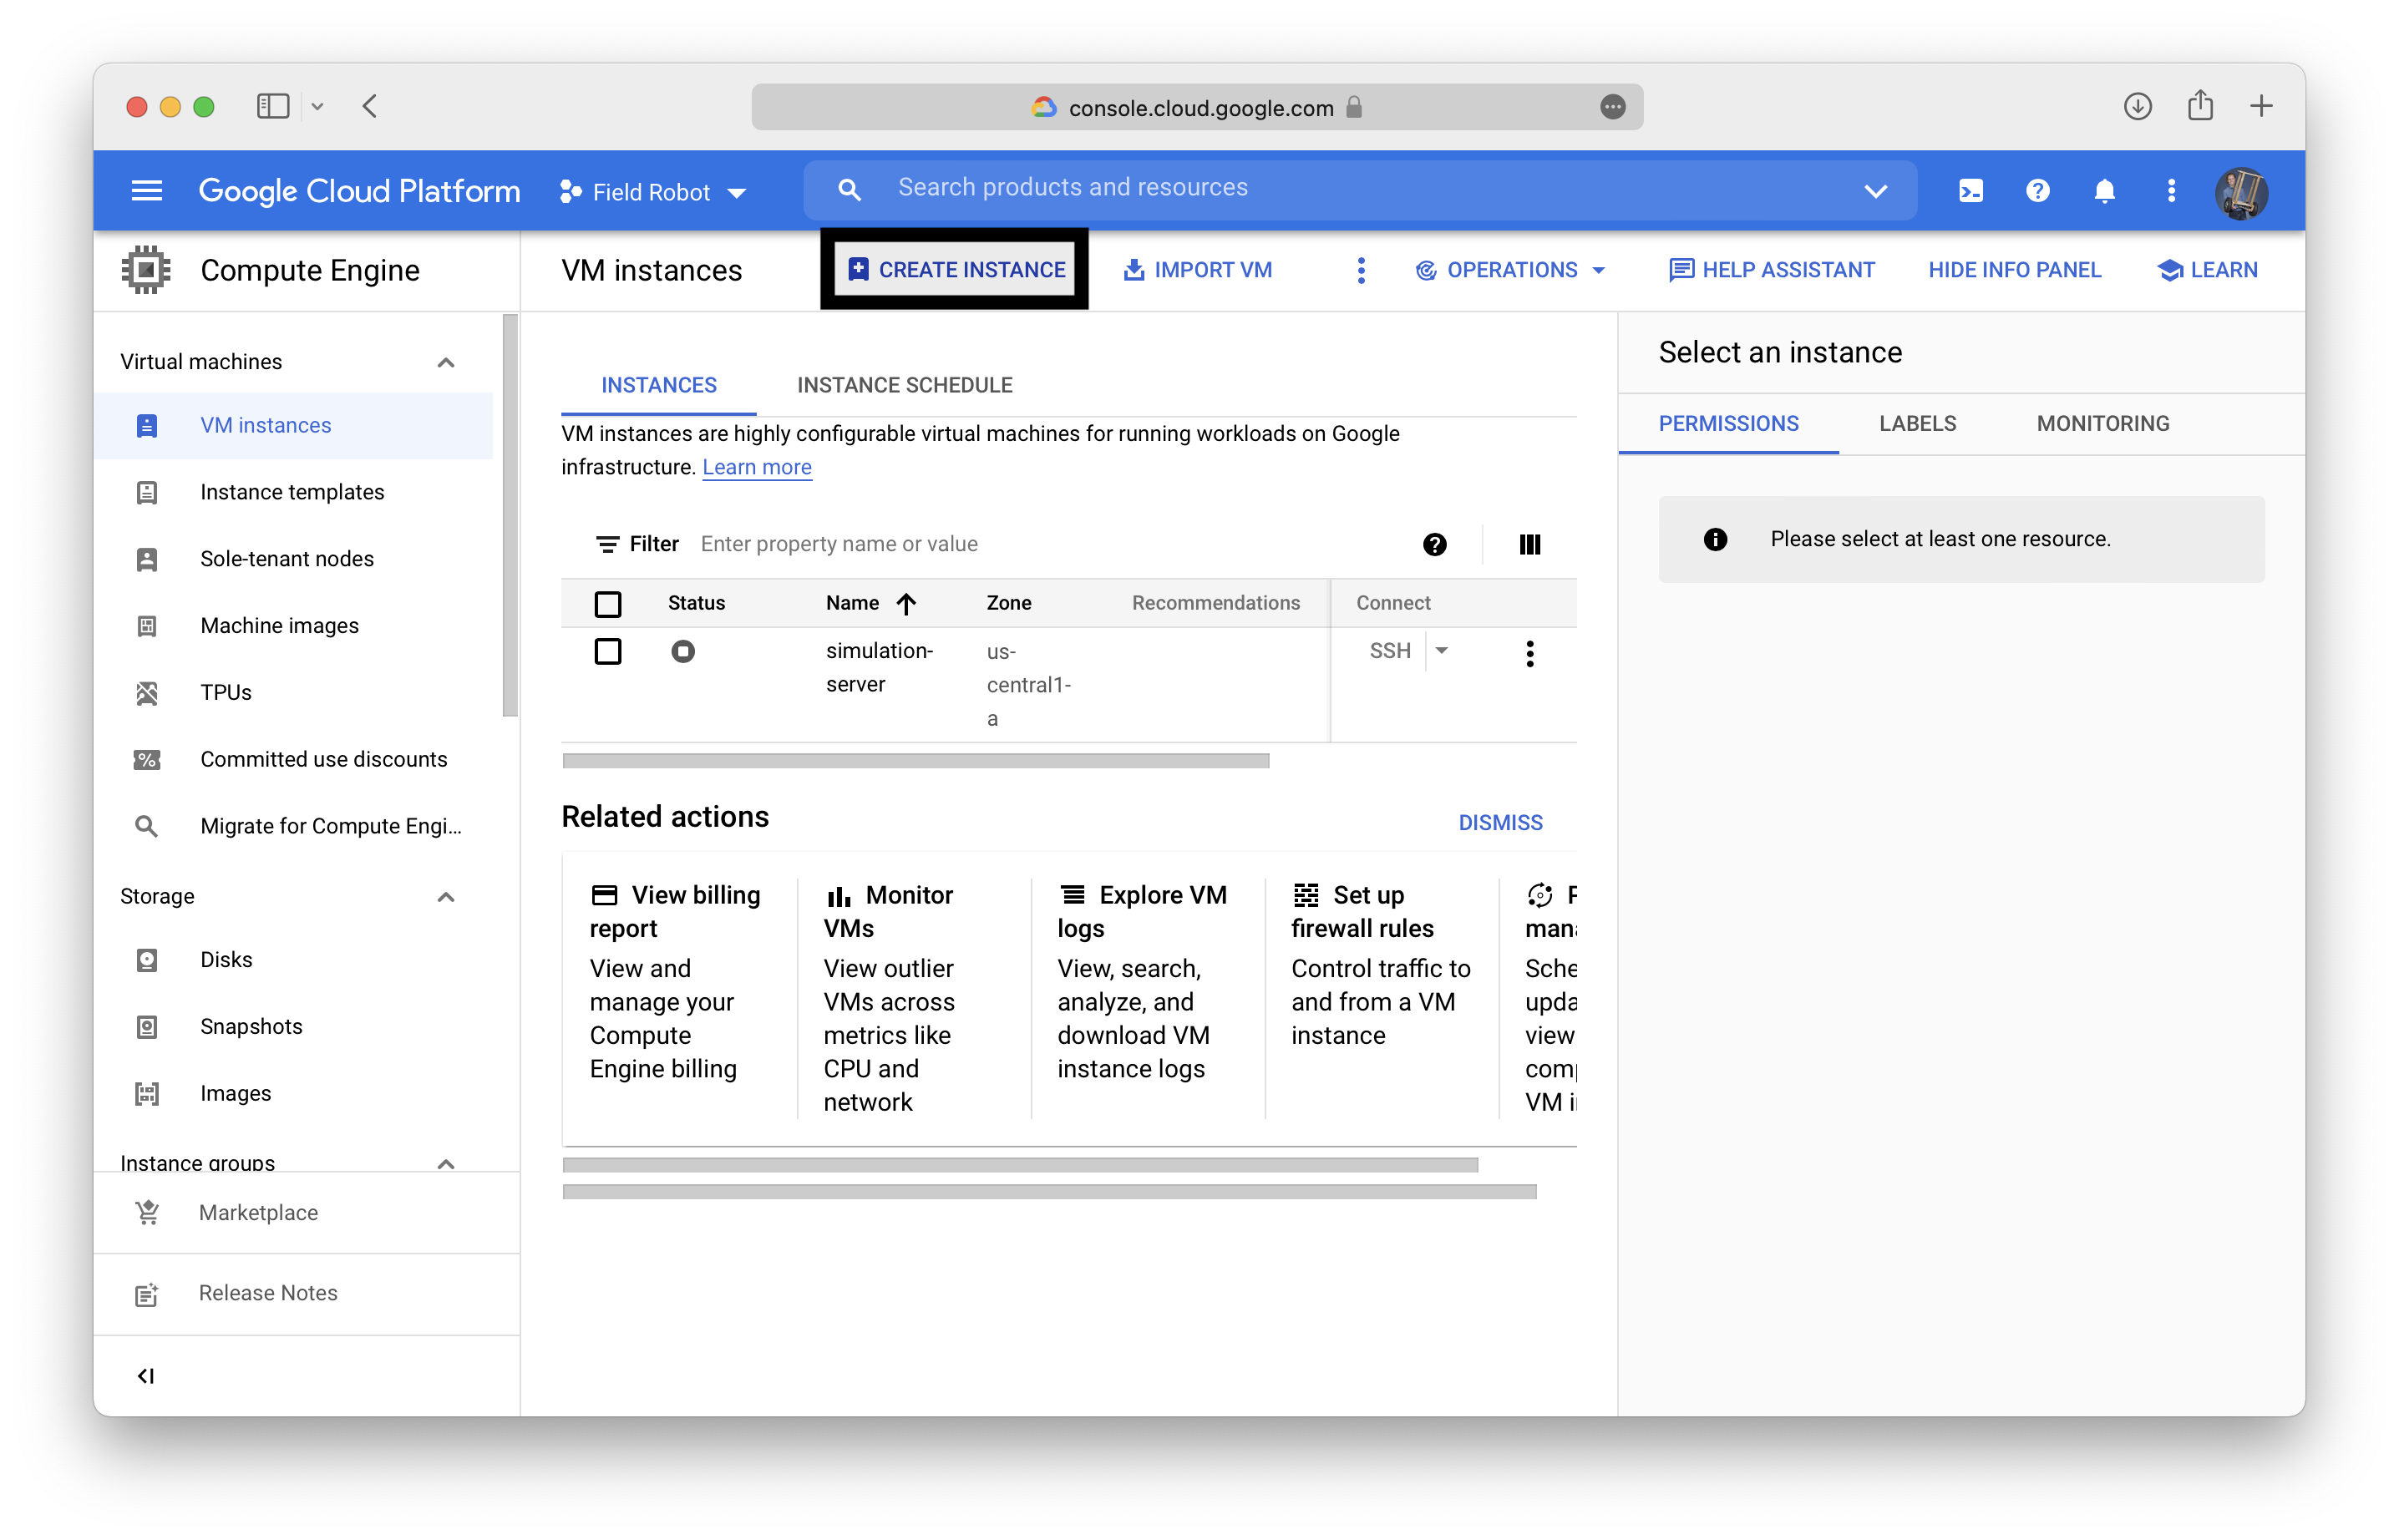
Task: Open the user account avatar
Action: coord(2241,192)
